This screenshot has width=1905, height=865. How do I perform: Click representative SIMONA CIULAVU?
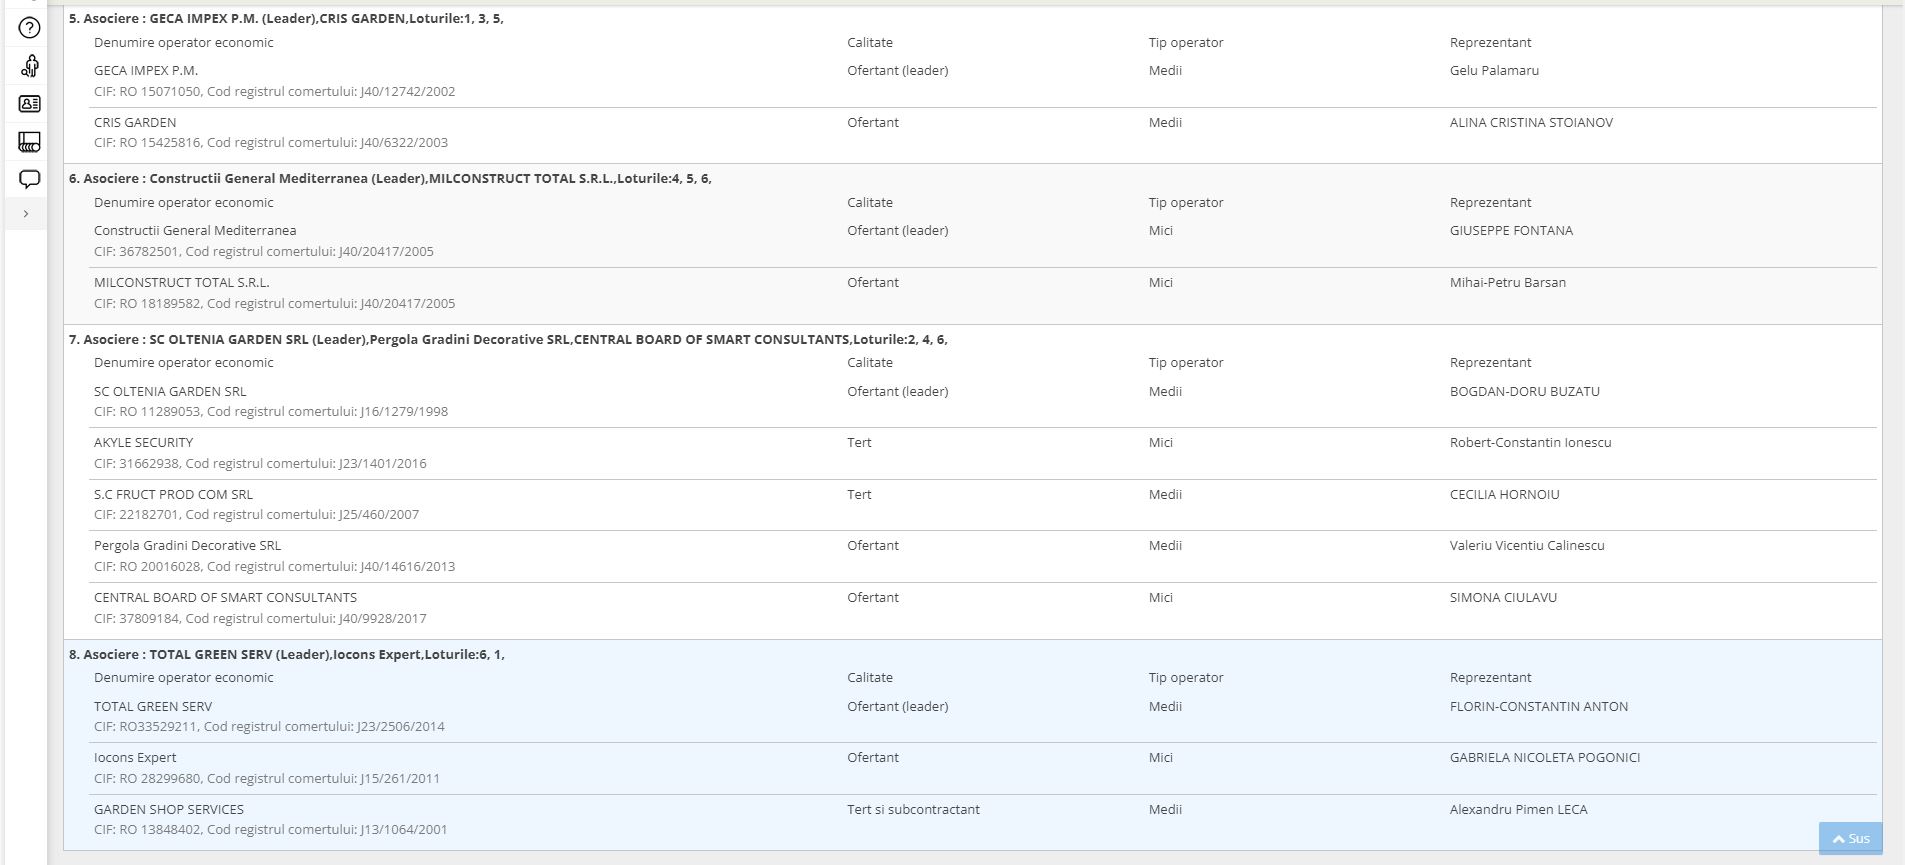[x=1503, y=597]
